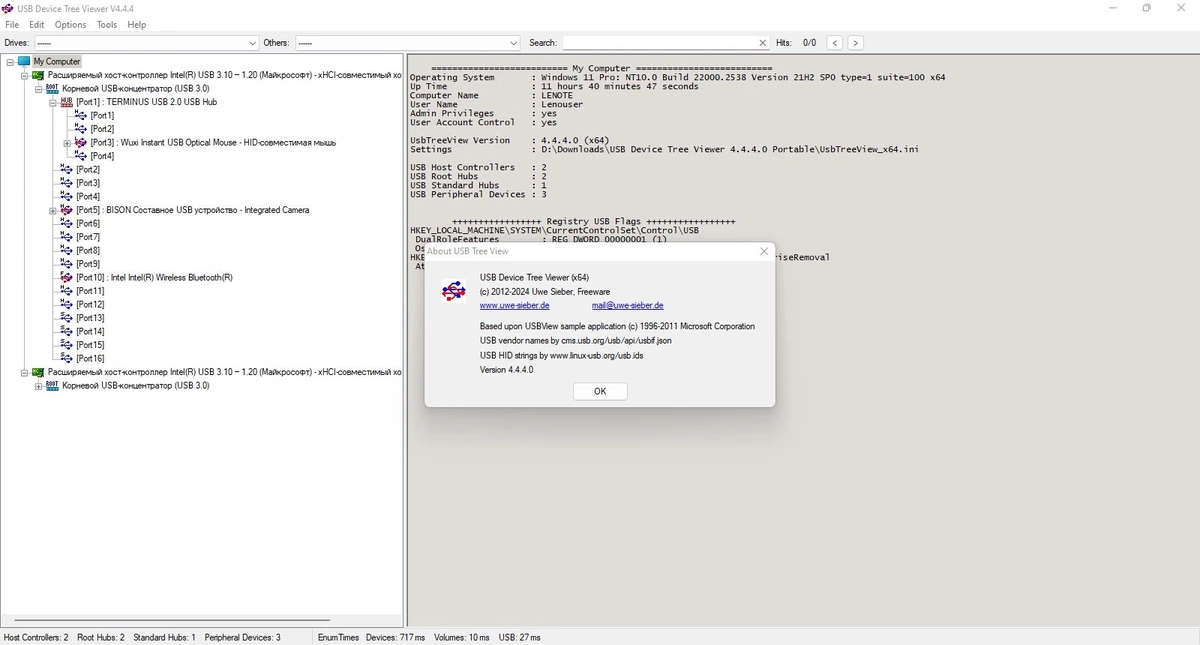Image resolution: width=1200 pixels, height=645 pixels.
Task: Collapse the expanded Корневой USB-концентратор root hub
Action: pos(39,89)
